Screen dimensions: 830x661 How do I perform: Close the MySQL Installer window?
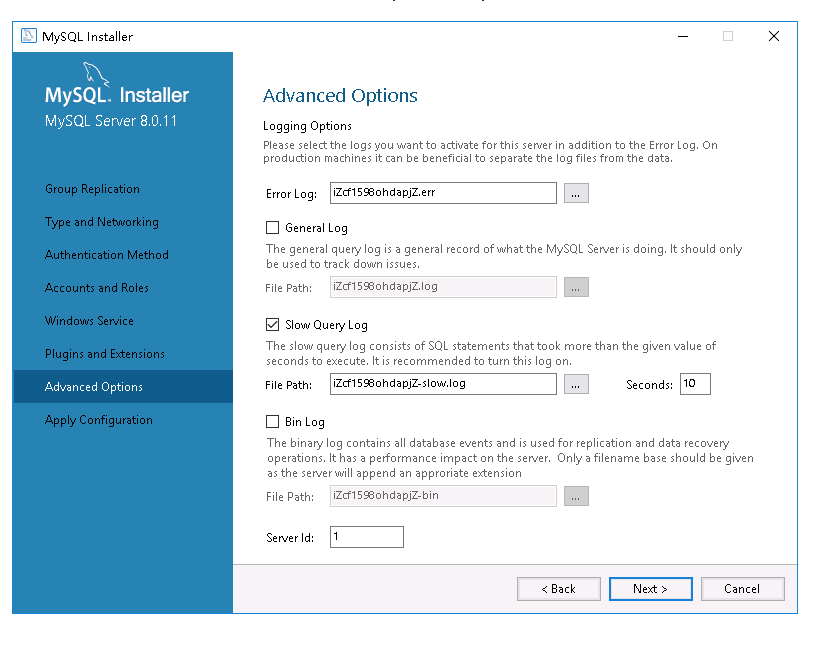click(774, 36)
